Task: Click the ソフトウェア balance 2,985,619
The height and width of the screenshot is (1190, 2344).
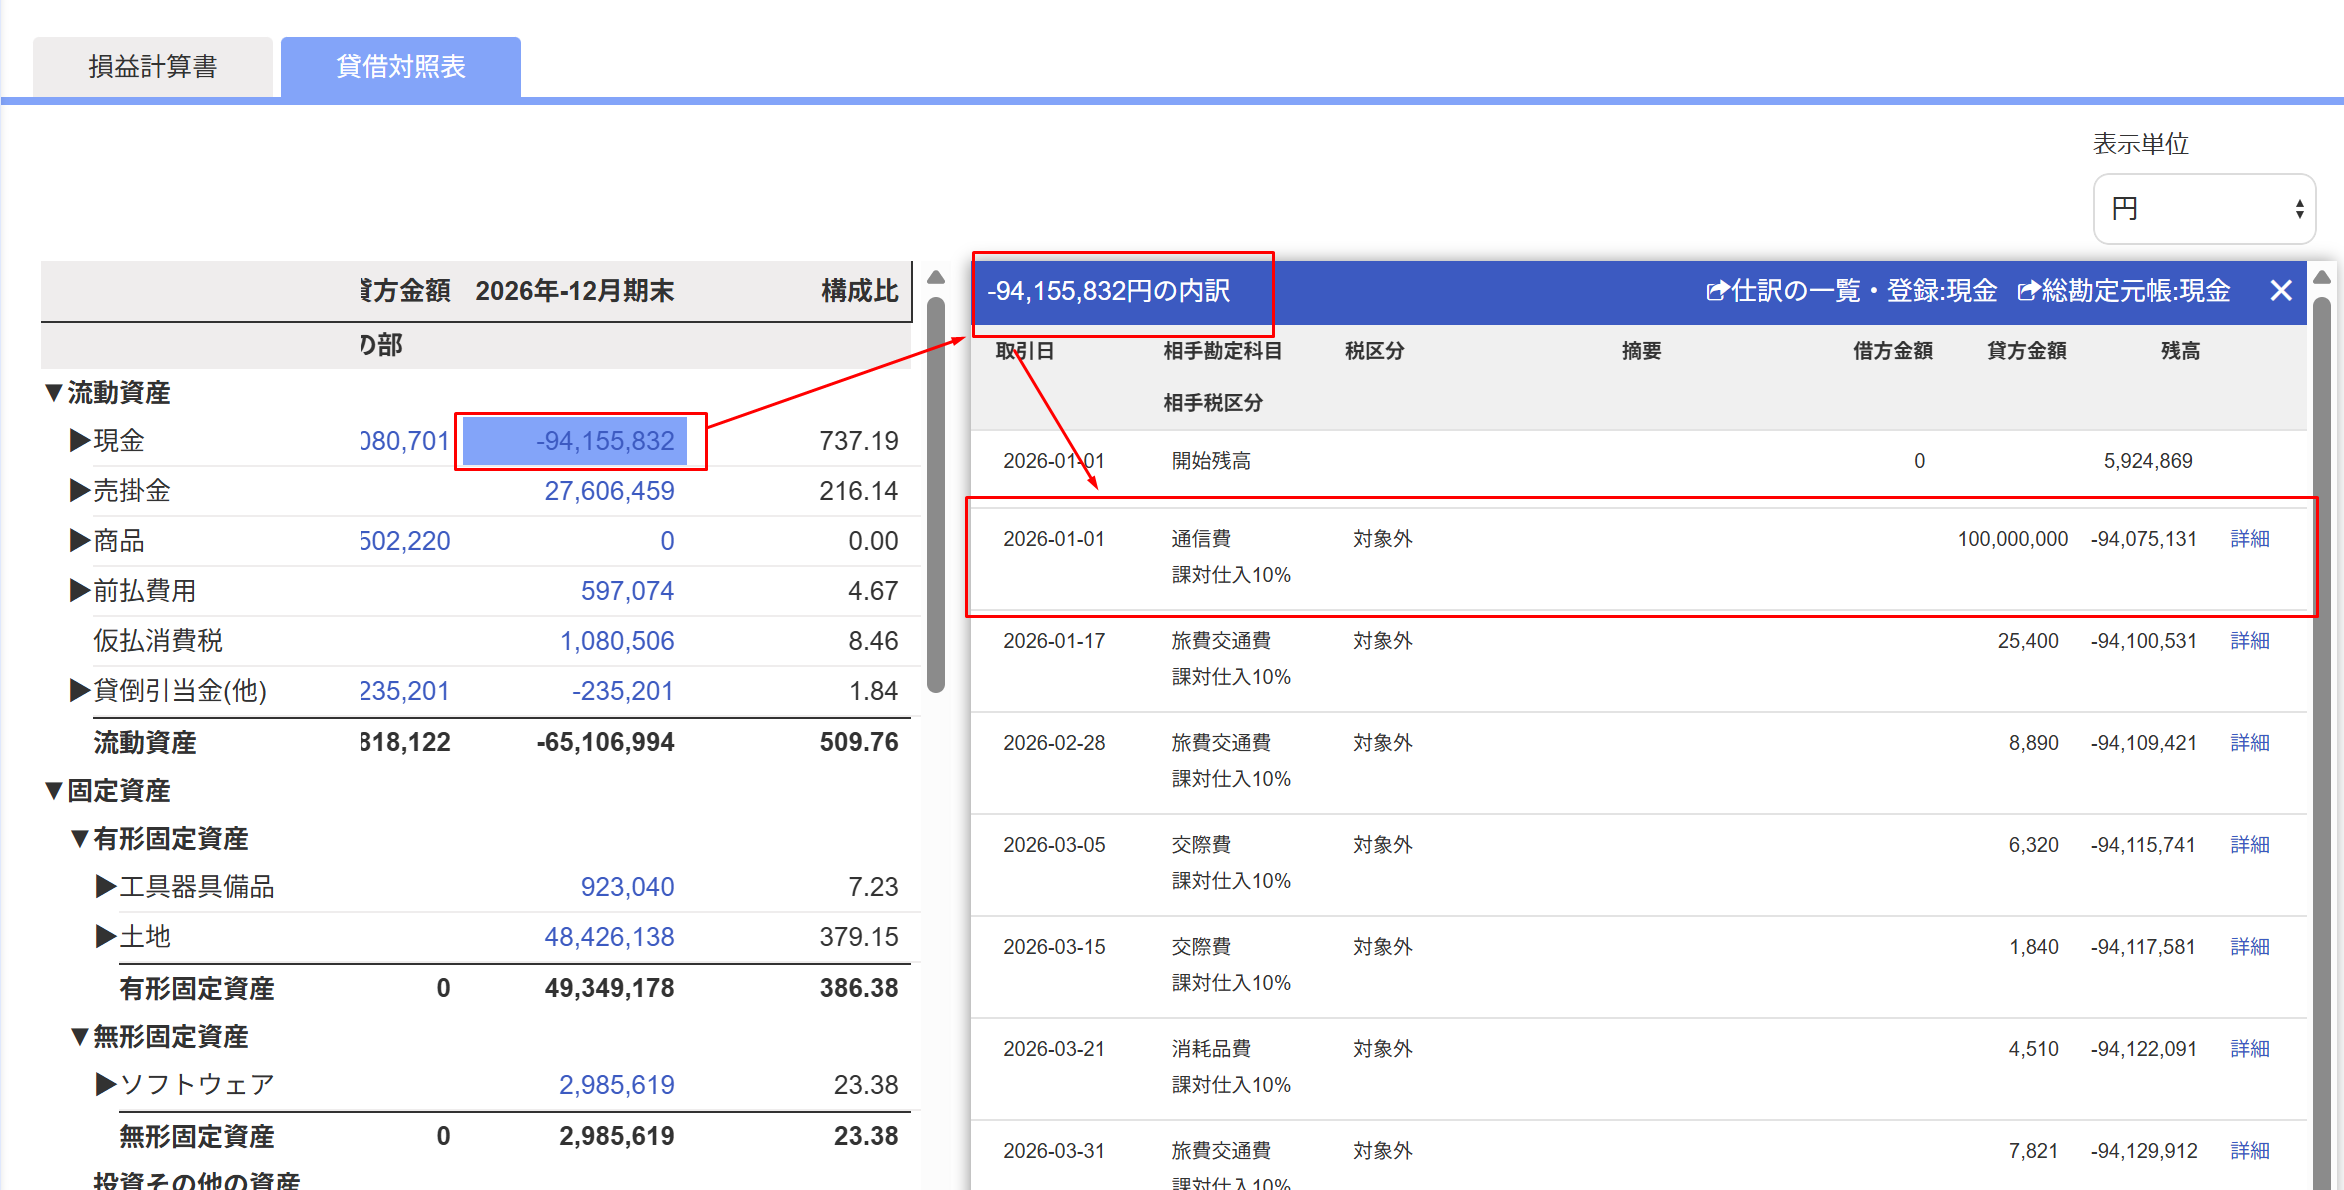Action: (616, 1085)
